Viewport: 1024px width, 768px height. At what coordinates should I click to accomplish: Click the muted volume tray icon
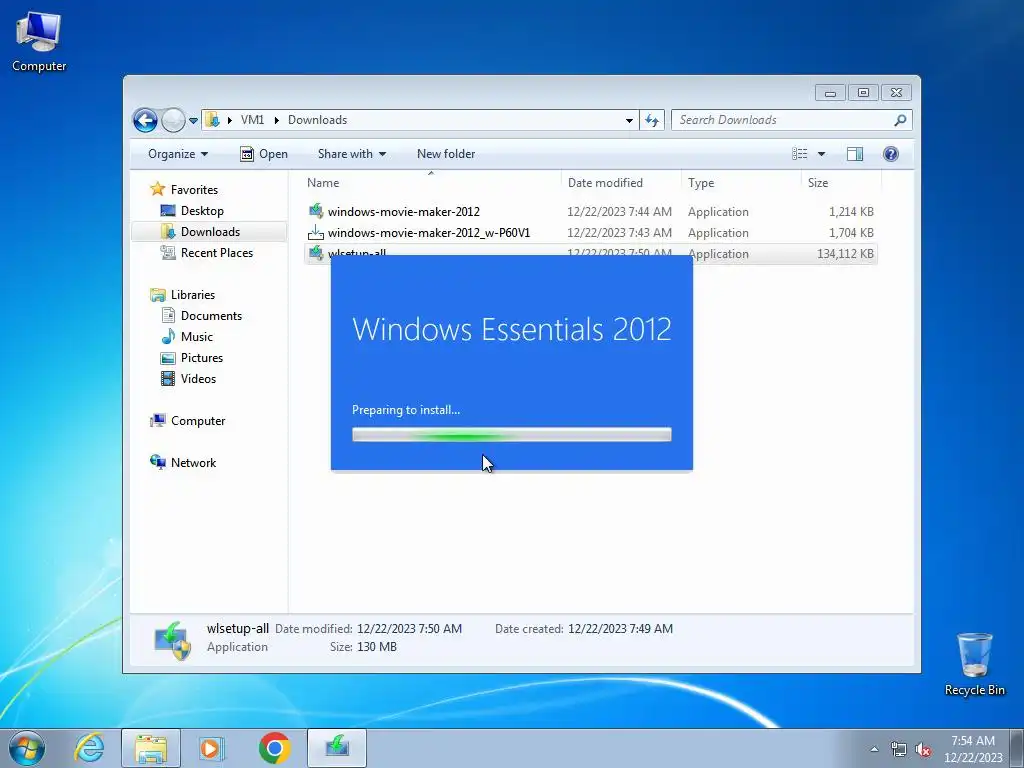coord(923,749)
